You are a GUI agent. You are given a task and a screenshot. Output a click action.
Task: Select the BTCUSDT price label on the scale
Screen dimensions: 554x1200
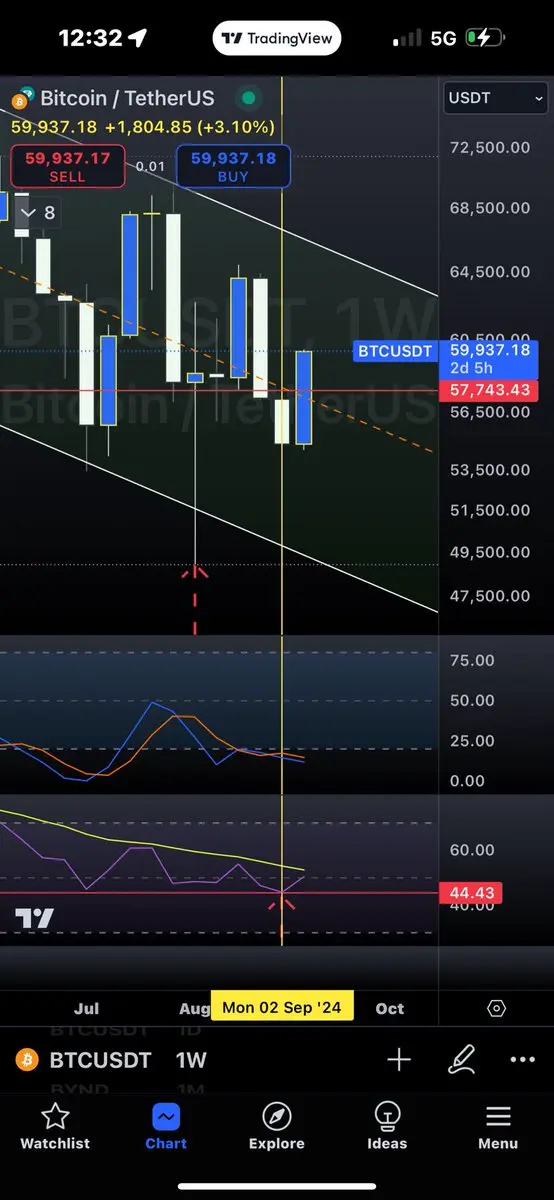pos(394,351)
